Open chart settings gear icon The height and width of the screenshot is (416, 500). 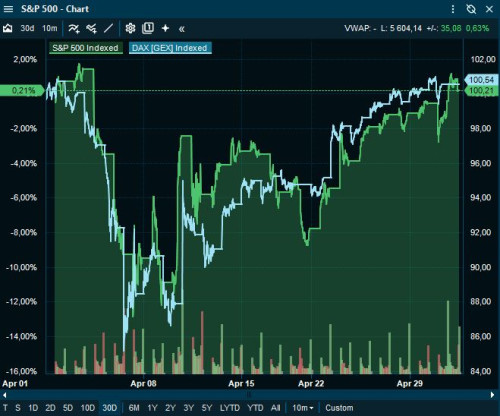(x=130, y=28)
